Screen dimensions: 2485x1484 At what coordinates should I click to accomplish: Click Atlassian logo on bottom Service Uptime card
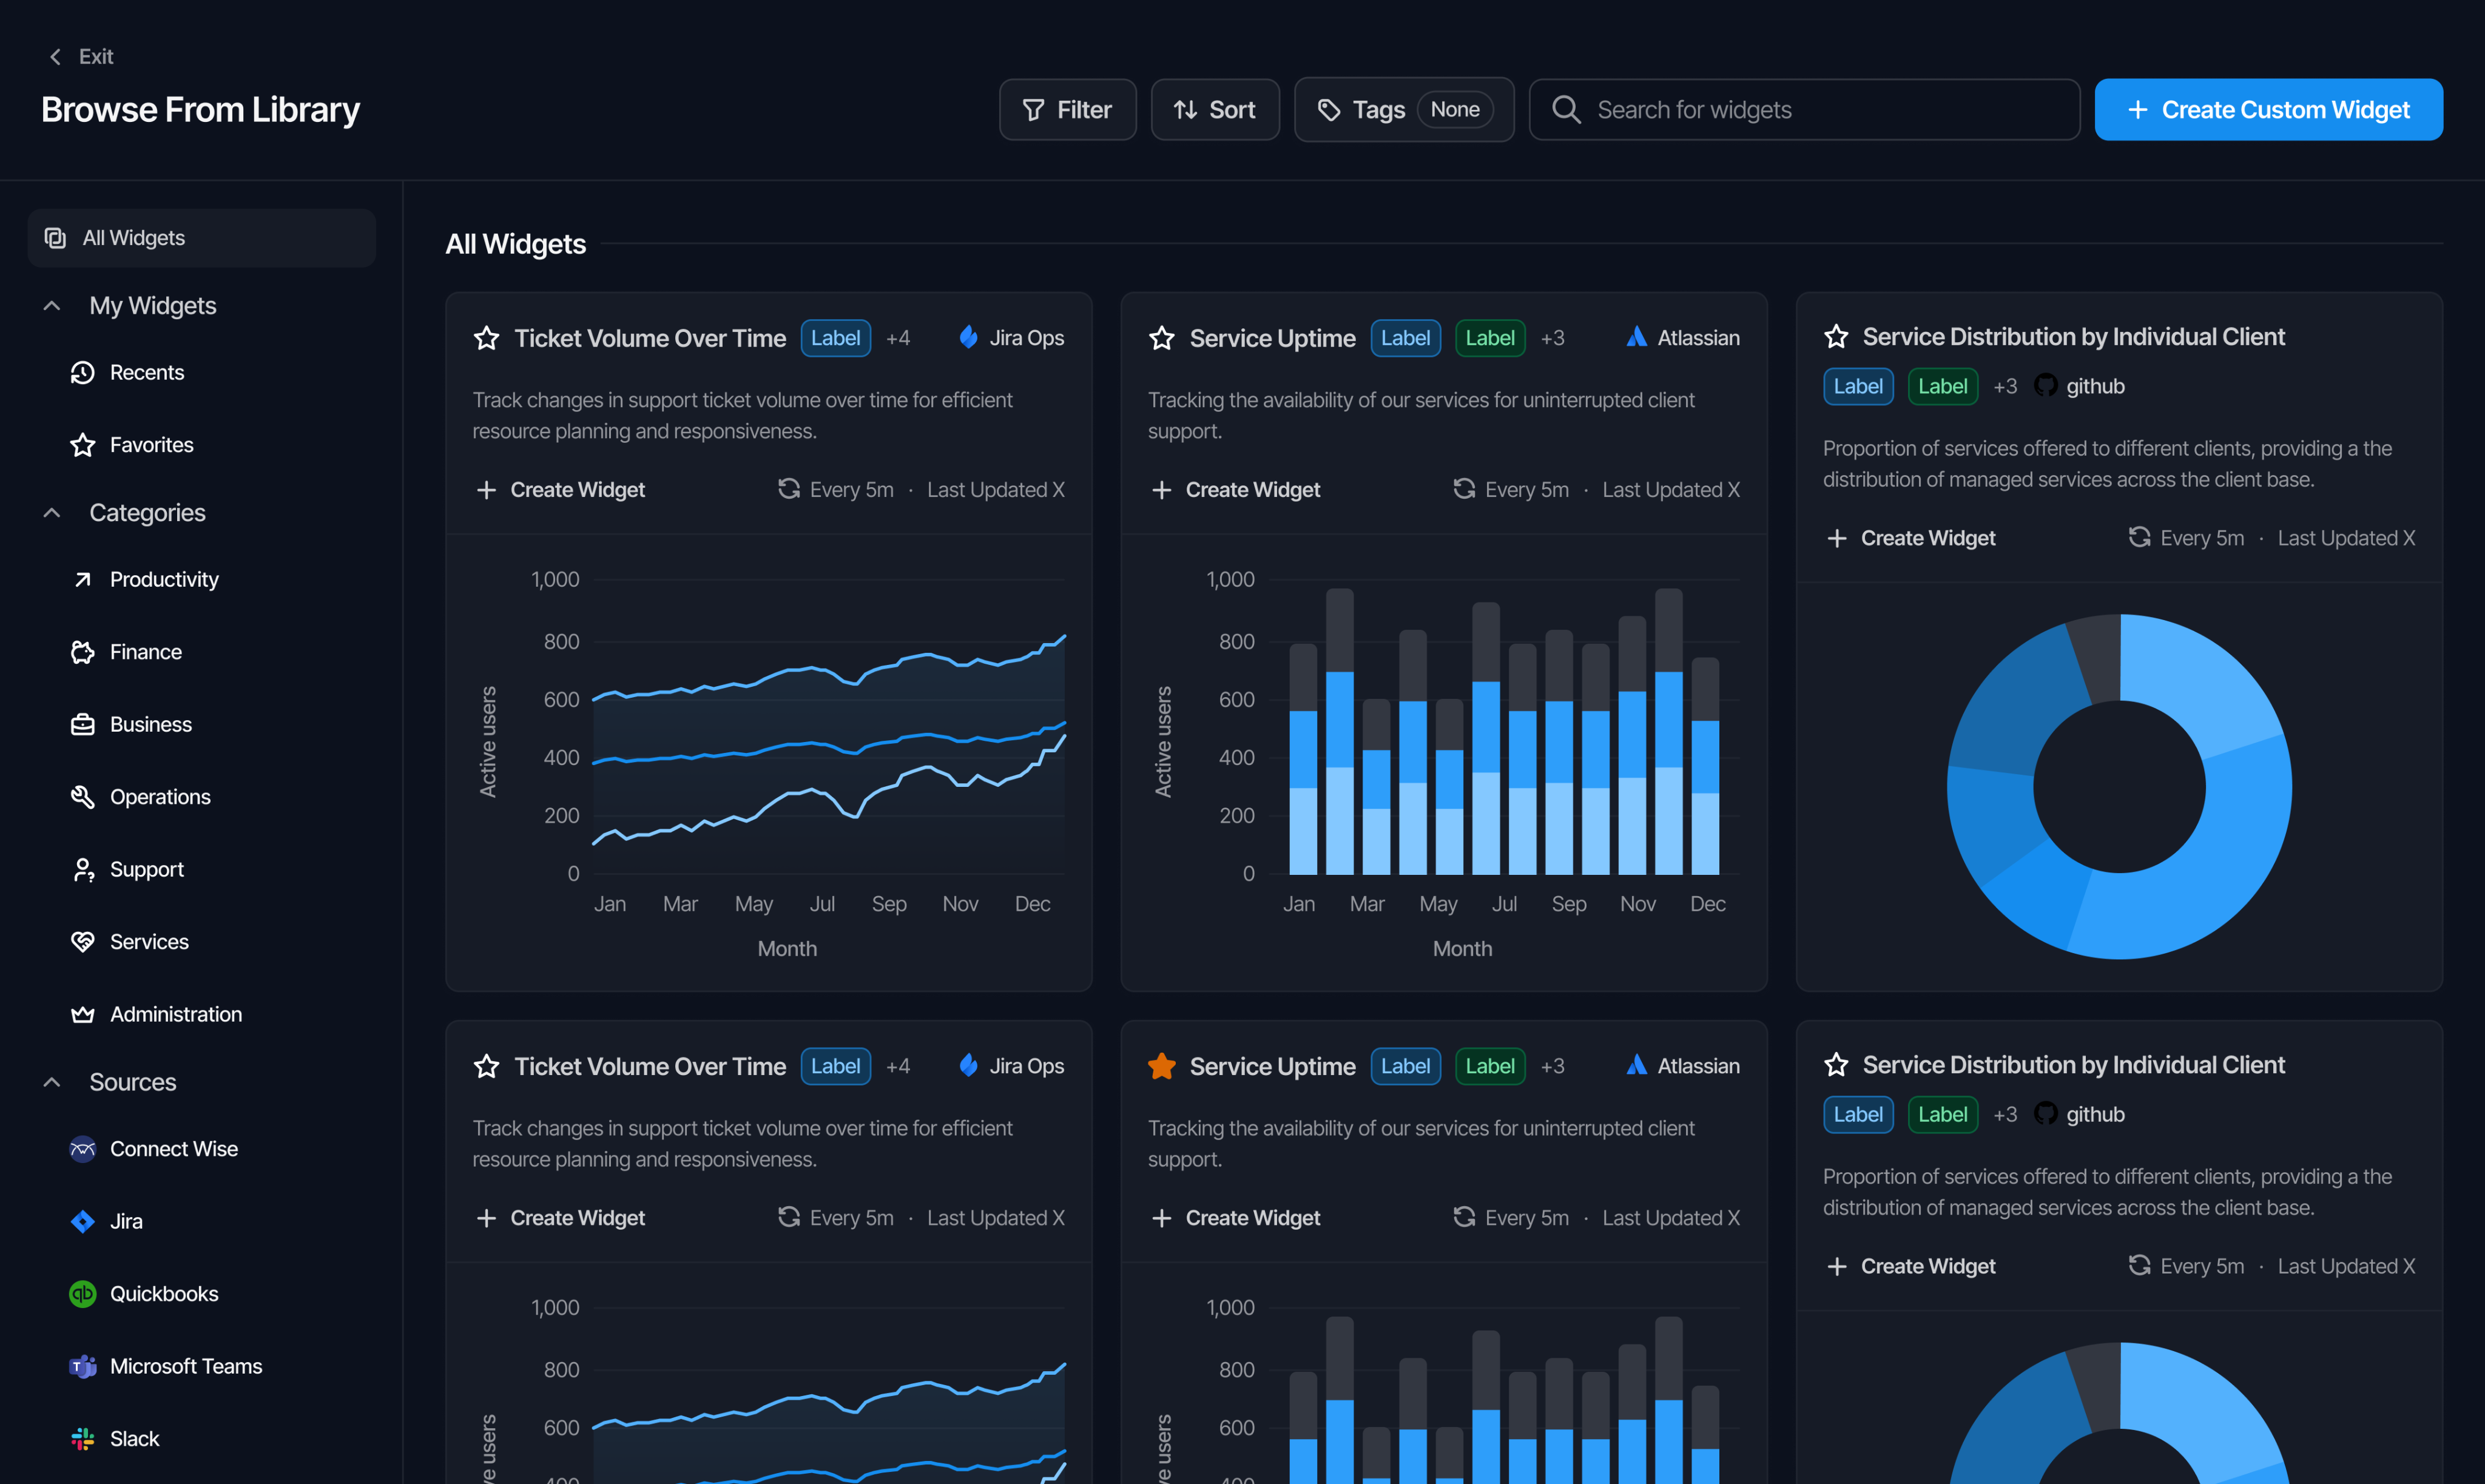click(1637, 1066)
